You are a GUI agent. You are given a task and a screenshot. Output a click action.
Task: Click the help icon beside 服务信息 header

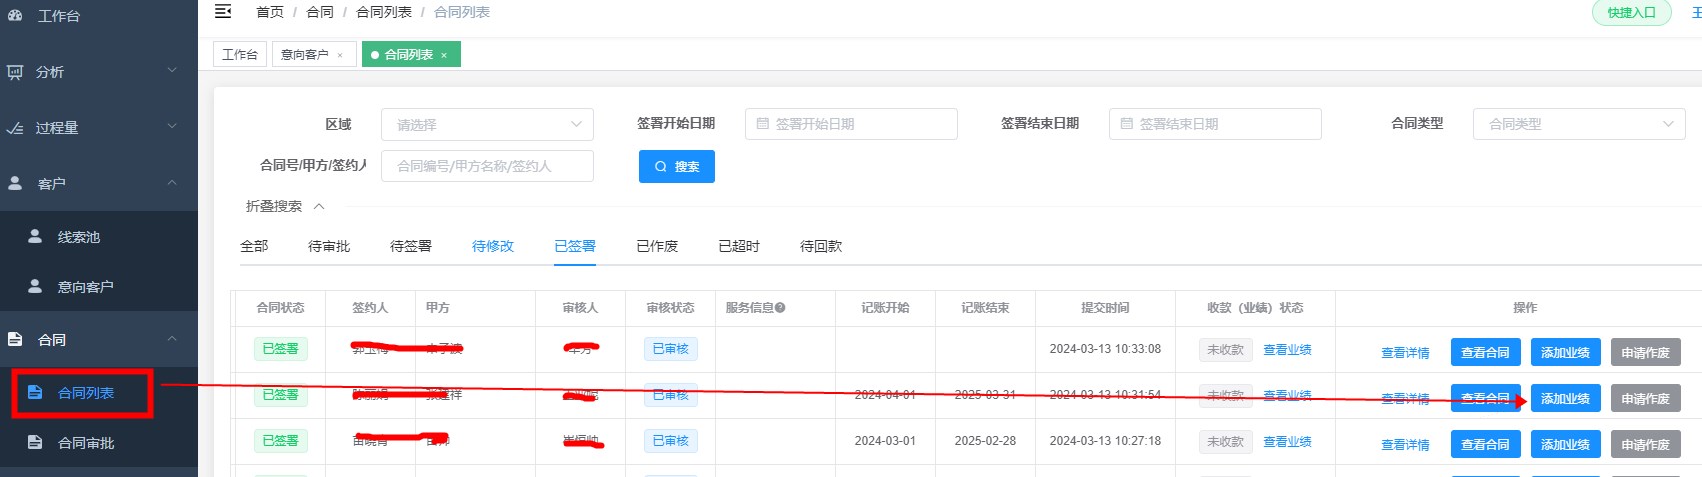pyautogui.click(x=780, y=308)
